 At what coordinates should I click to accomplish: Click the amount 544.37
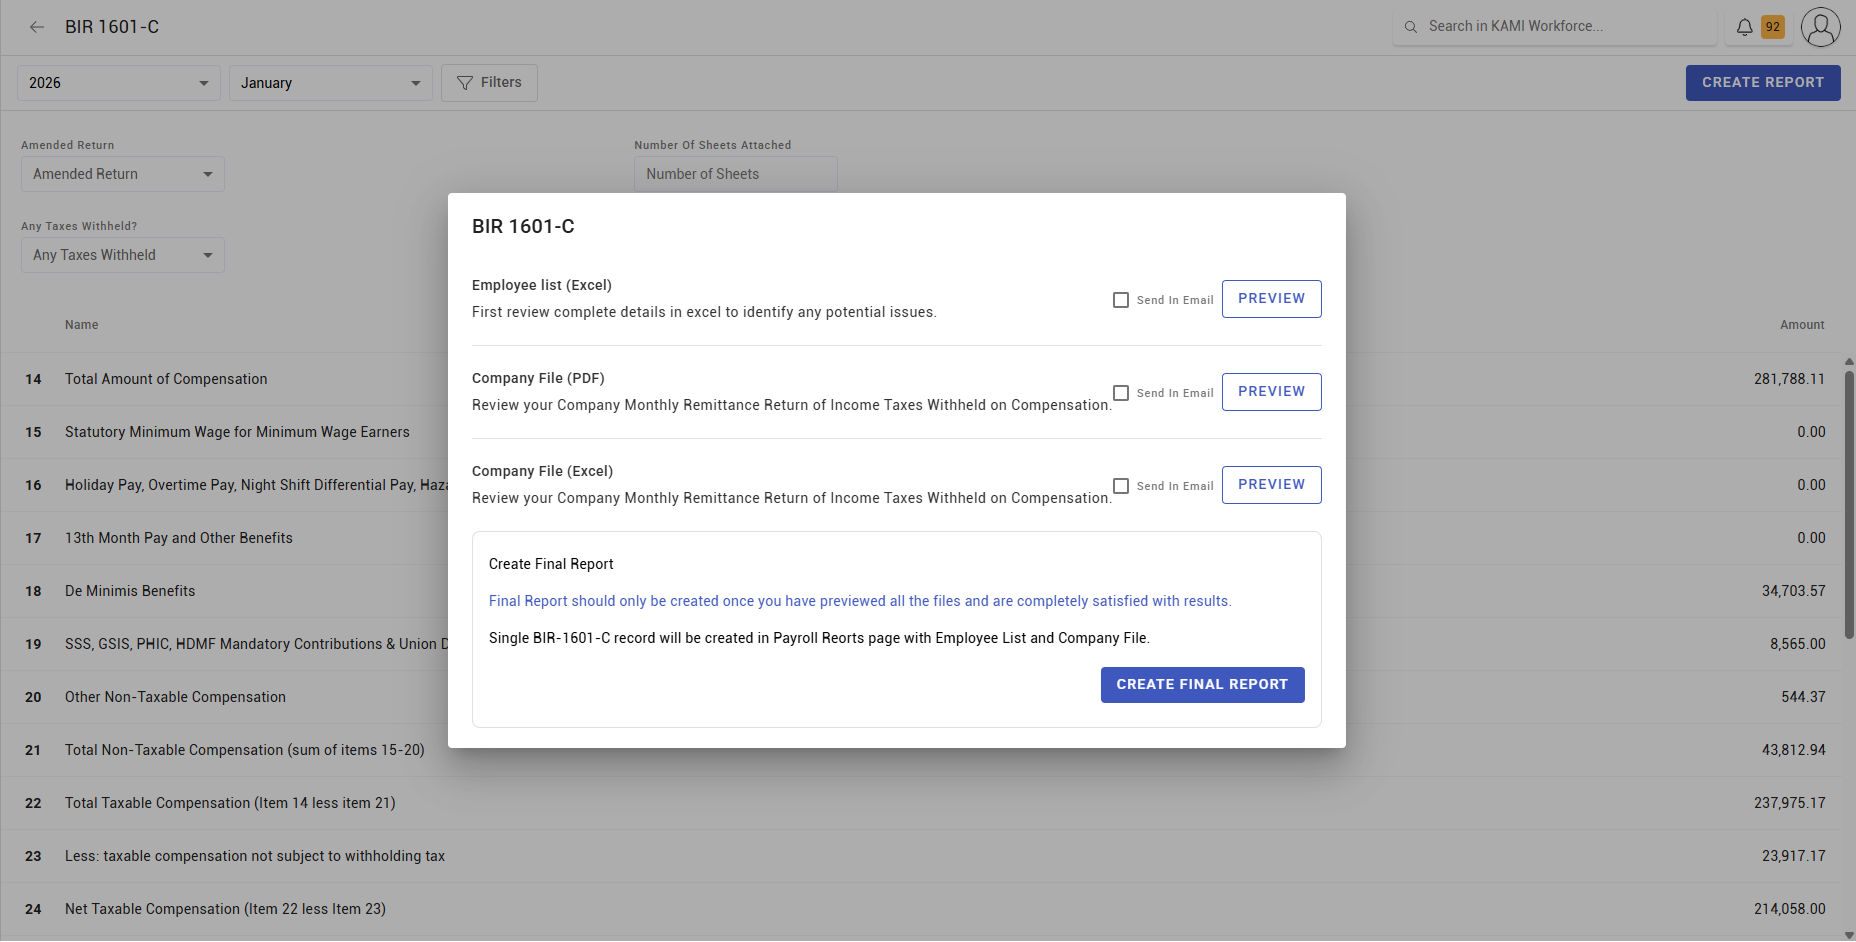[x=1803, y=697]
